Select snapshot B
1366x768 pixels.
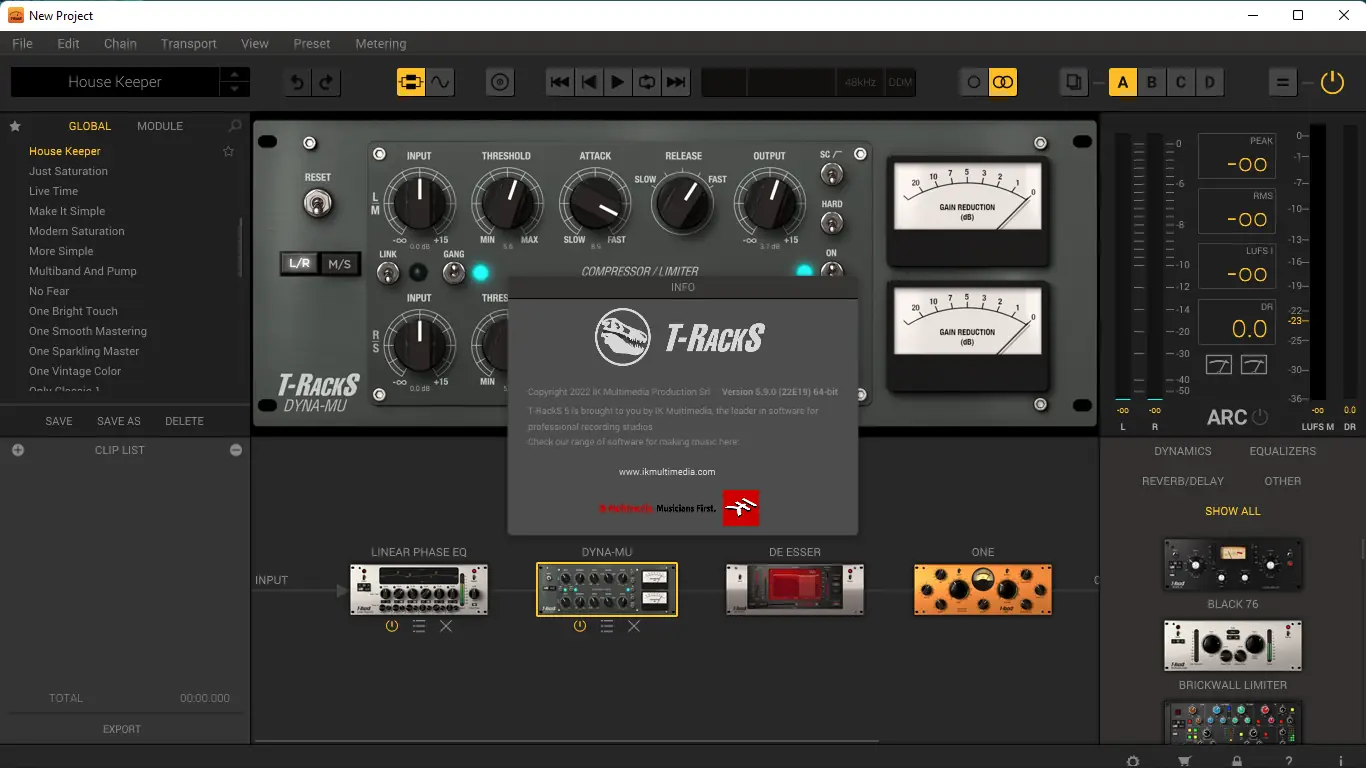(1150, 82)
